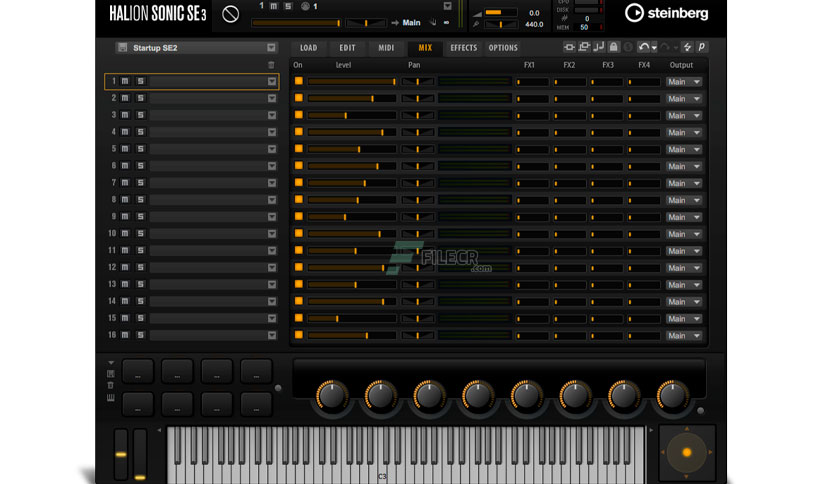Click the infinity icon in top slot
Screen dimensions: 836x484
point(446,22)
